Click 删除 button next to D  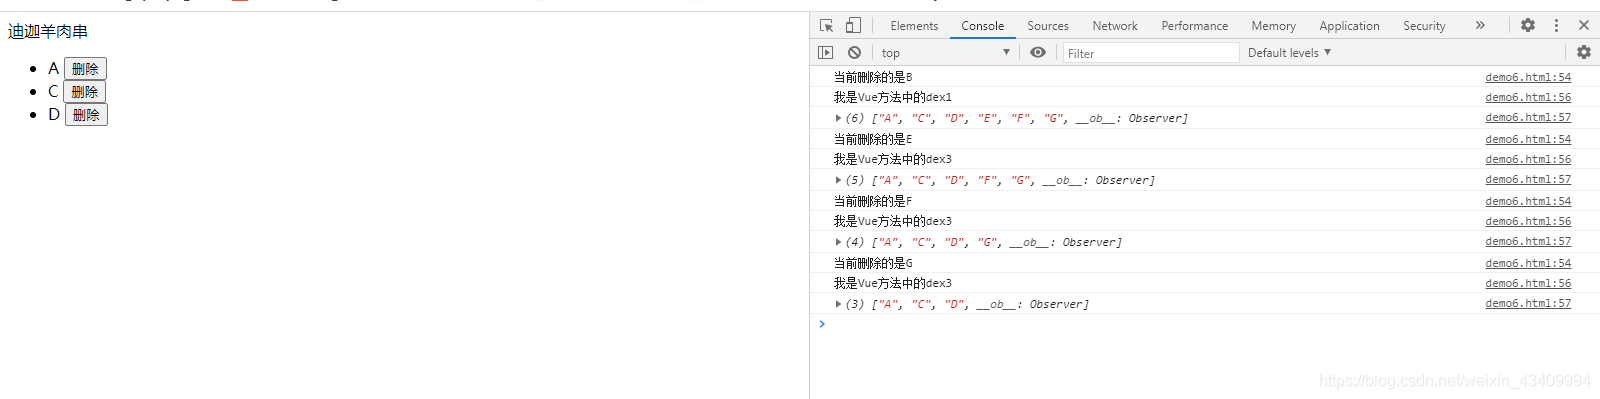click(x=86, y=114)
